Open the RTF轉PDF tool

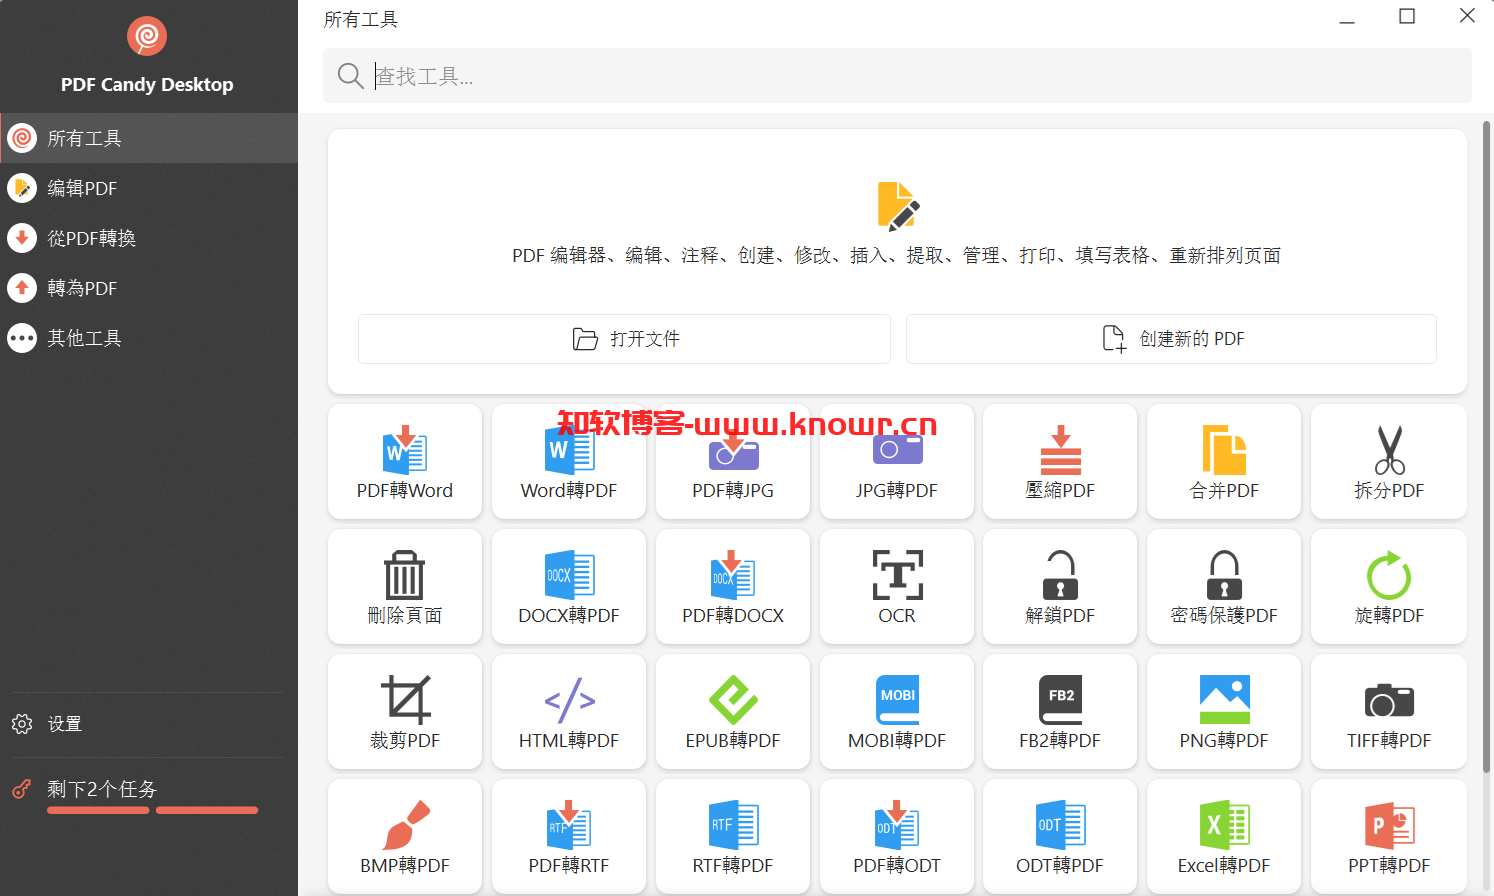pos(733,836)
